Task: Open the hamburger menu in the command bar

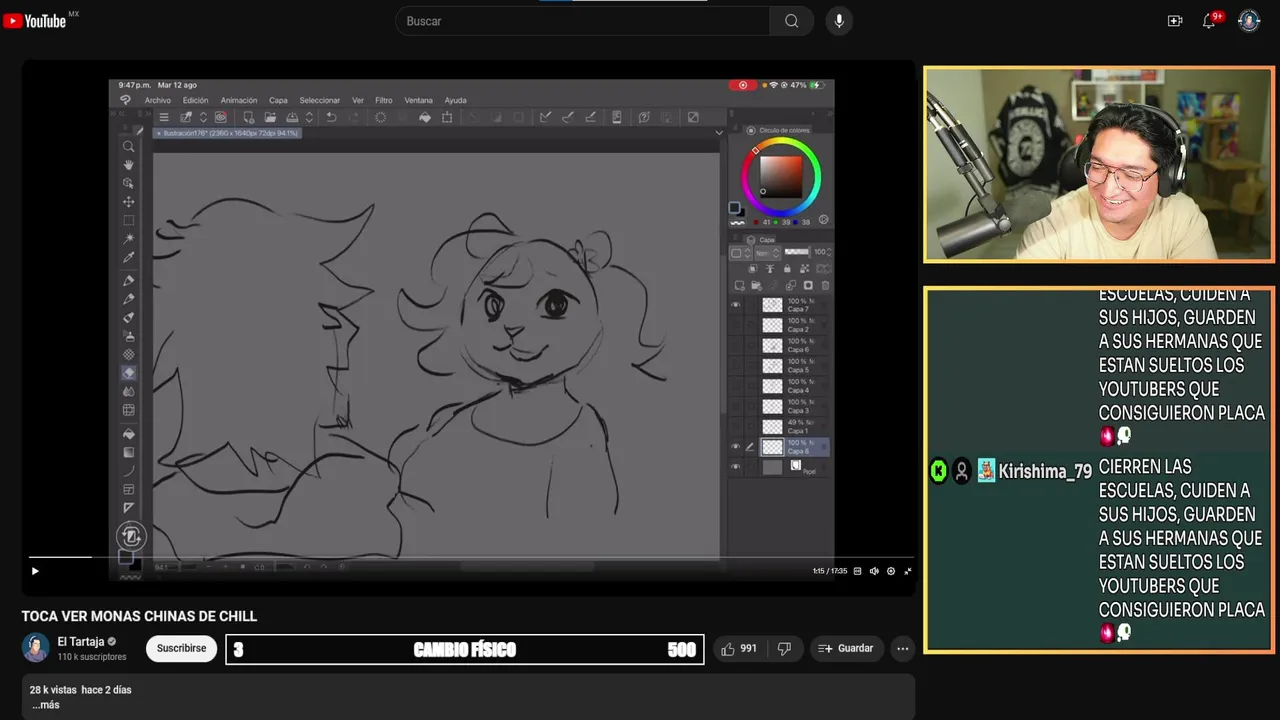Action: (164, 117)
